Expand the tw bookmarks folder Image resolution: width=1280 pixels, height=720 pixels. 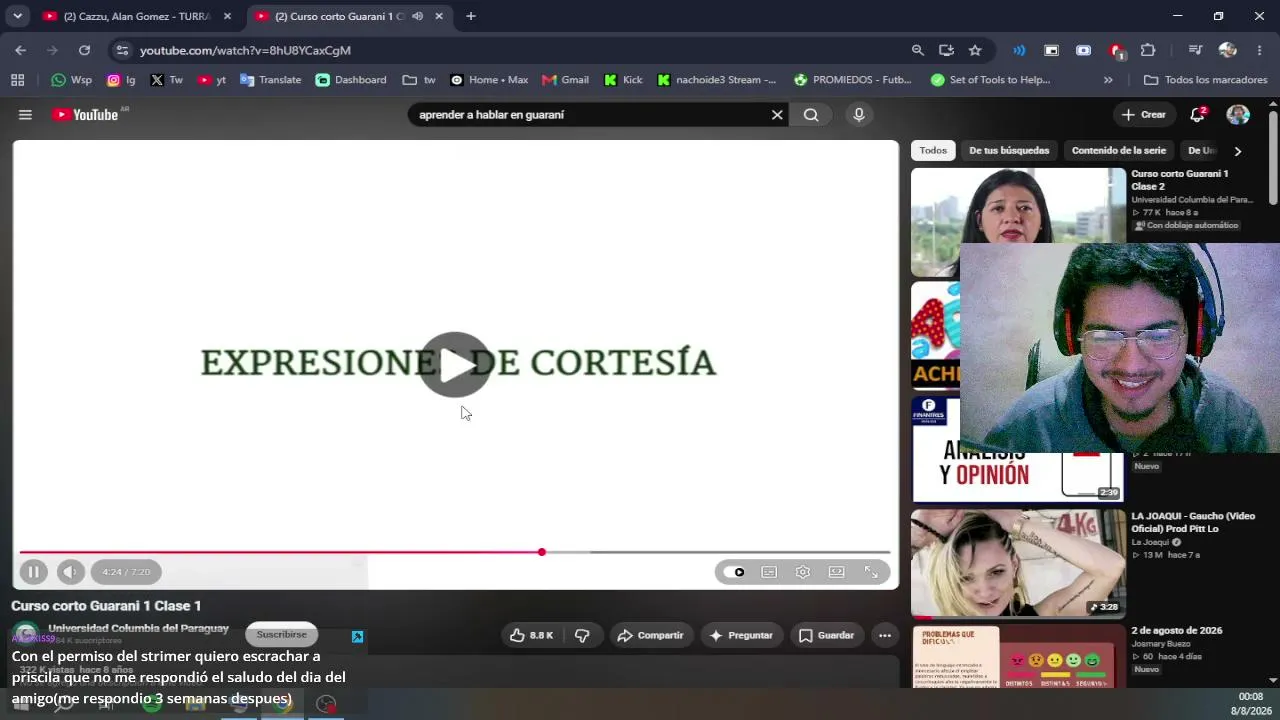419,80
